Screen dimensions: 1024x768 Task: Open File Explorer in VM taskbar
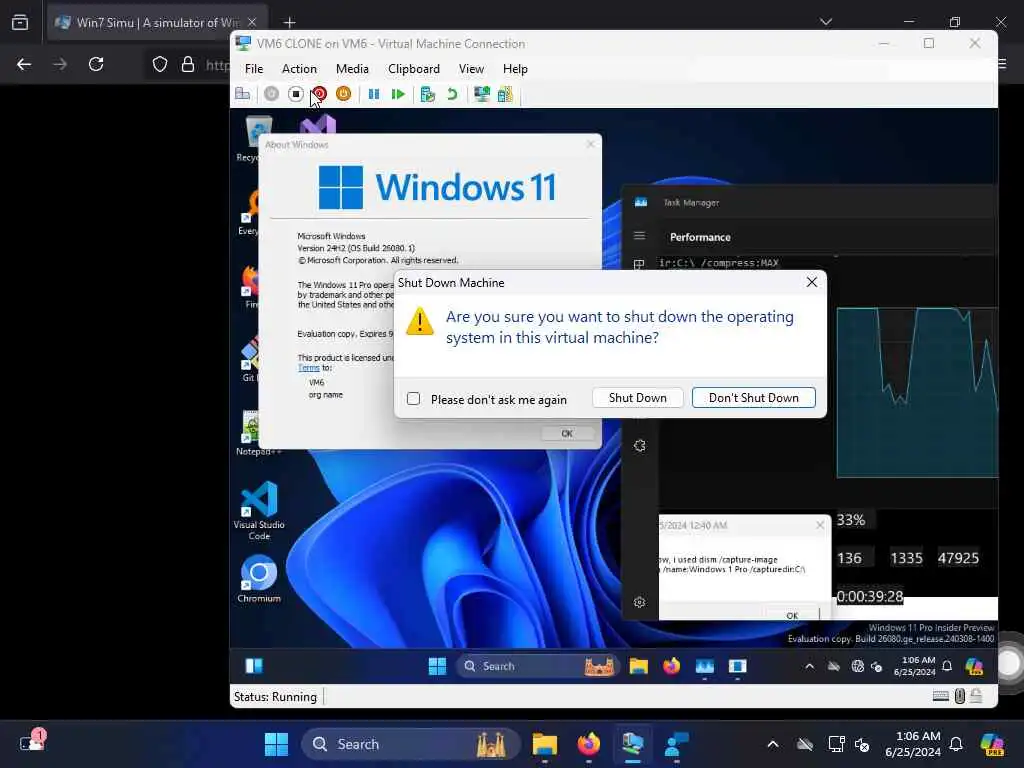click(x=639, y=665)
